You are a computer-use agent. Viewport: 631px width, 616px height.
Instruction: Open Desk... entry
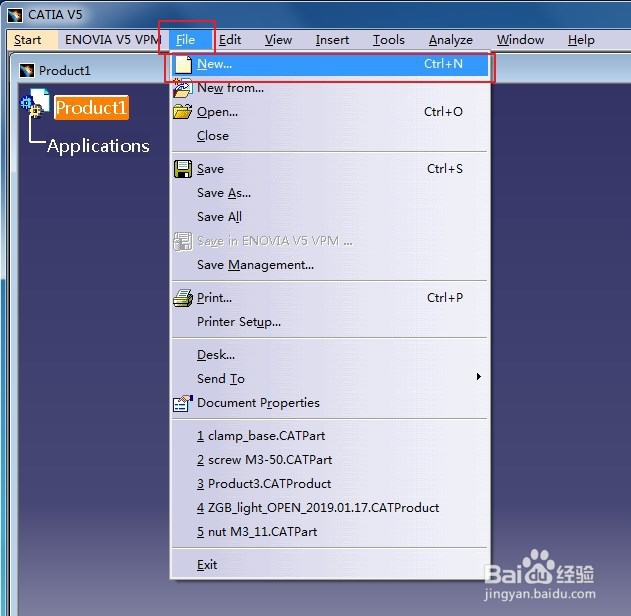[x=330, y=355]
